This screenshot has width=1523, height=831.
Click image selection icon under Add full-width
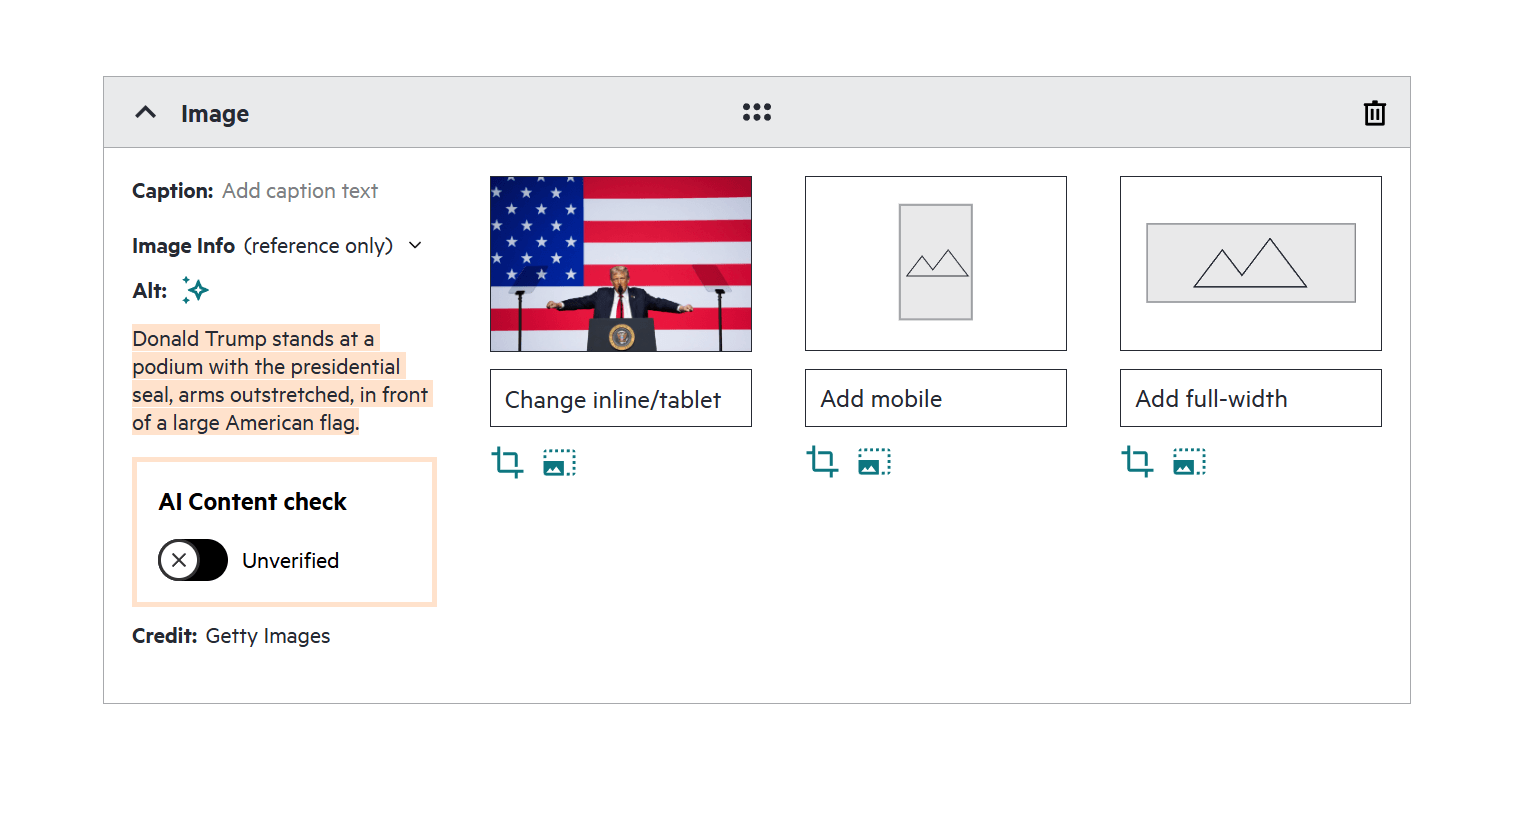(x=1189, y=461)
